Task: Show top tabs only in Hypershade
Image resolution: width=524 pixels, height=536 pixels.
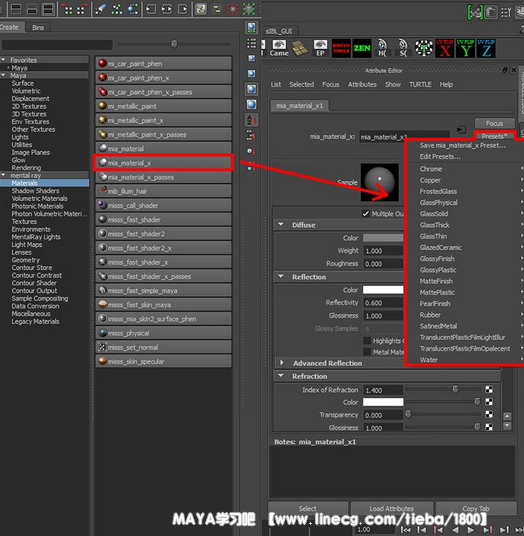Action: click(x=16, y=9)
